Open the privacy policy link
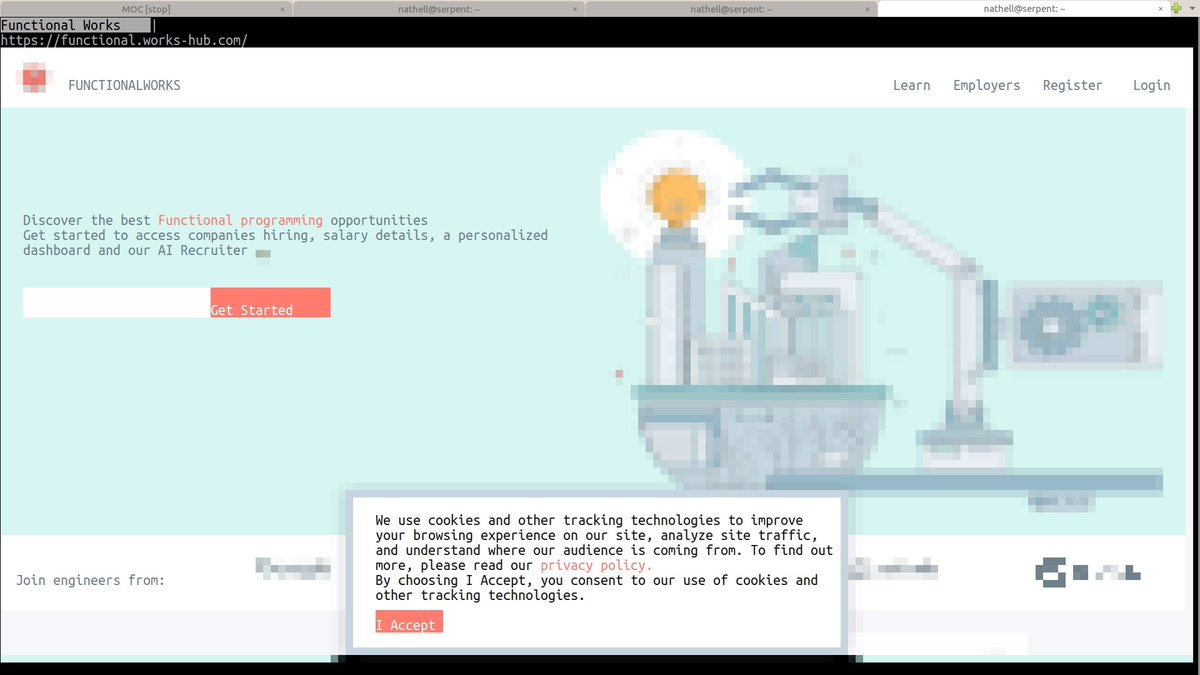Screen dimensions: 1200x675 (596, 565)
